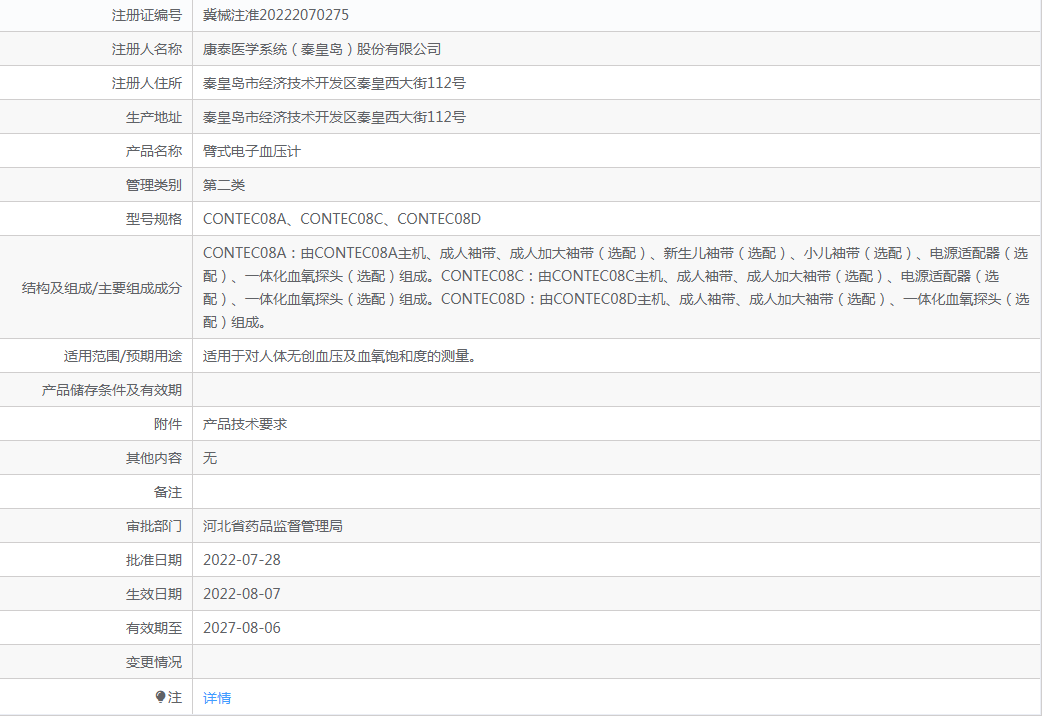
Task: Click the intended use text 适用于对人体无创血压
Action: click(339, 356)
